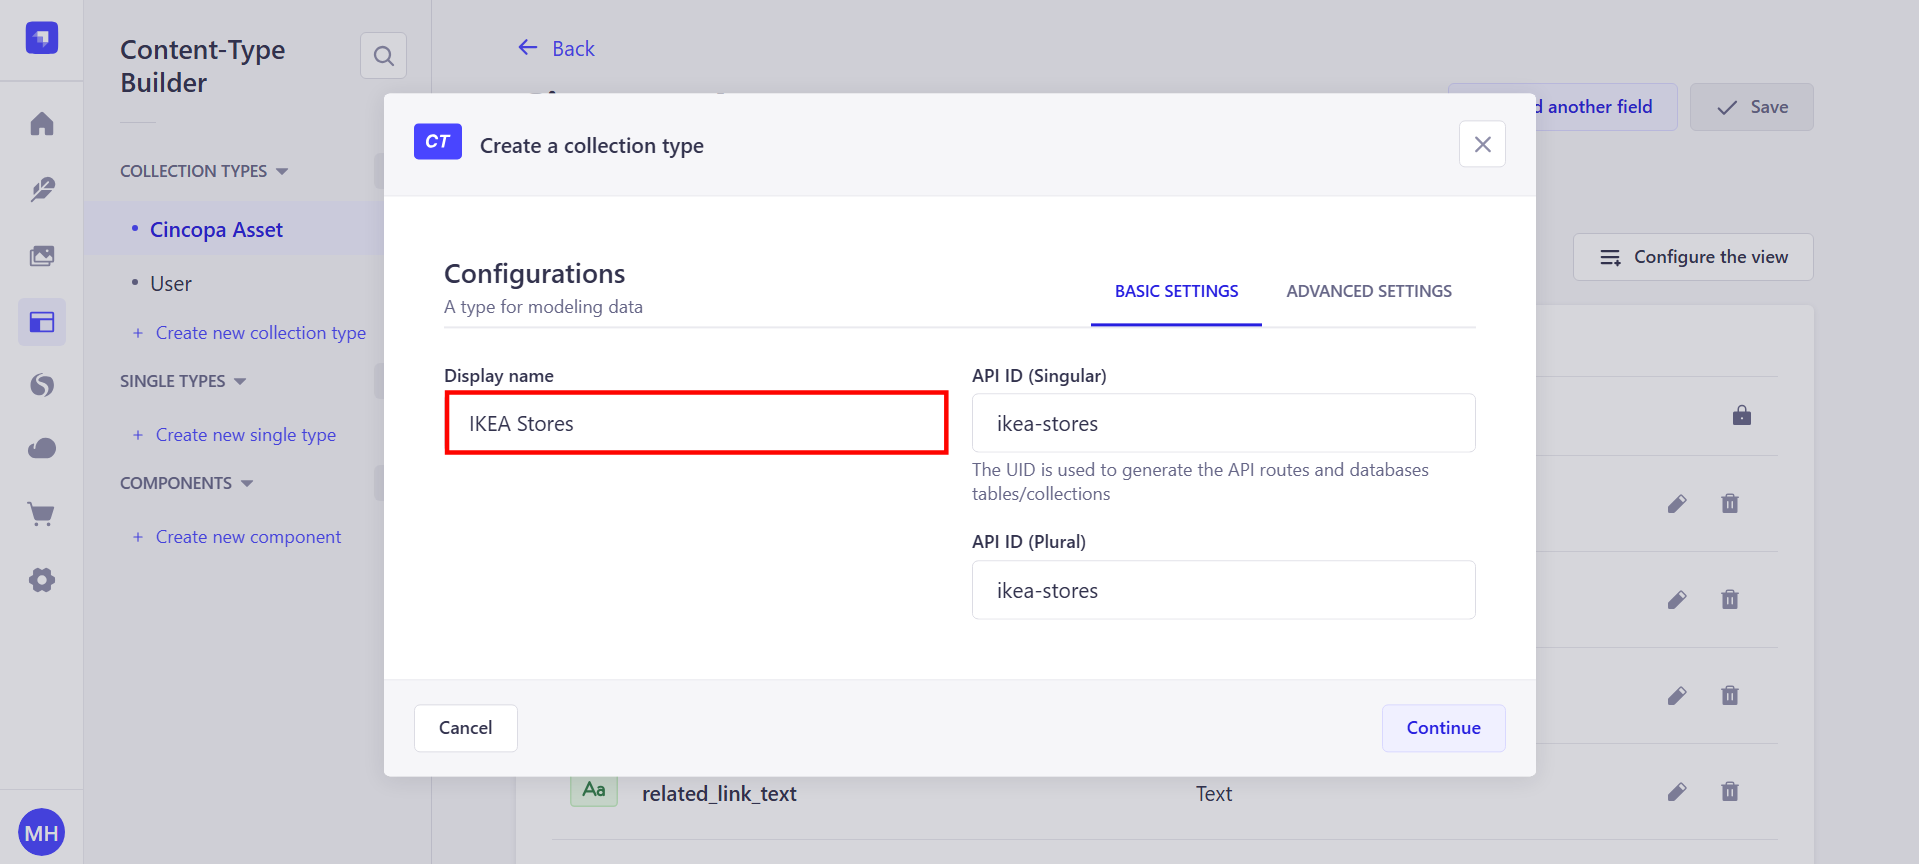Edit the related_link_text field pencil icon
Image resolution: width=1919 pixels, height=864 pixels.
(1677, 792)
